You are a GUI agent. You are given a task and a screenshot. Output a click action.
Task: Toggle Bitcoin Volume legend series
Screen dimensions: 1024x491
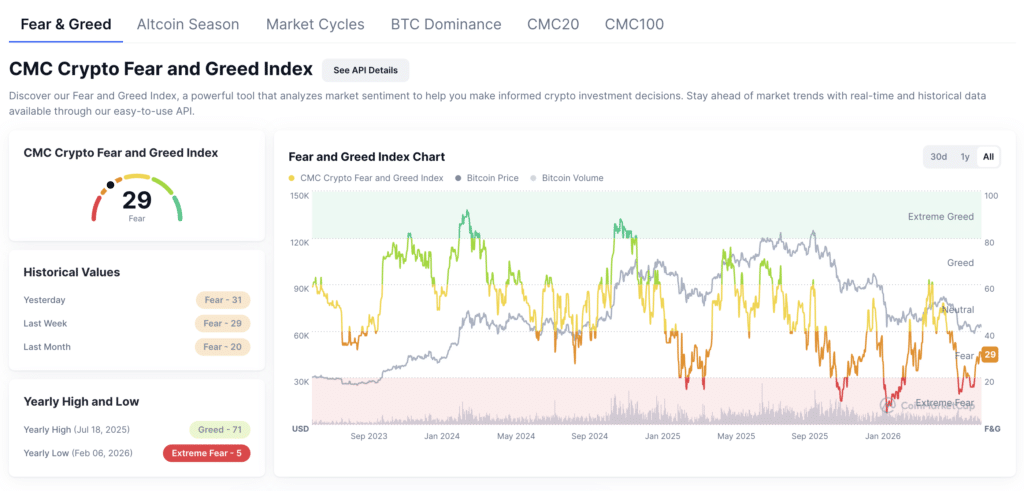click(566, 178)
